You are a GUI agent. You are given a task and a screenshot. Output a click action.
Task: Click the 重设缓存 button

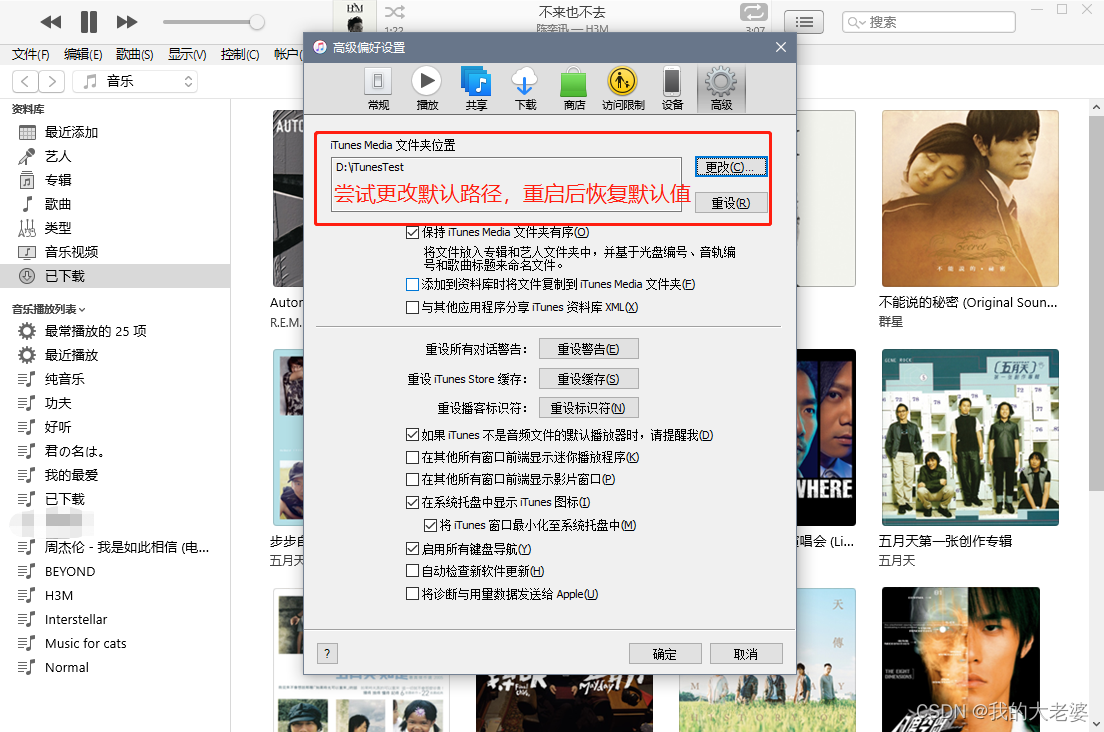click(x=589, y=379)
